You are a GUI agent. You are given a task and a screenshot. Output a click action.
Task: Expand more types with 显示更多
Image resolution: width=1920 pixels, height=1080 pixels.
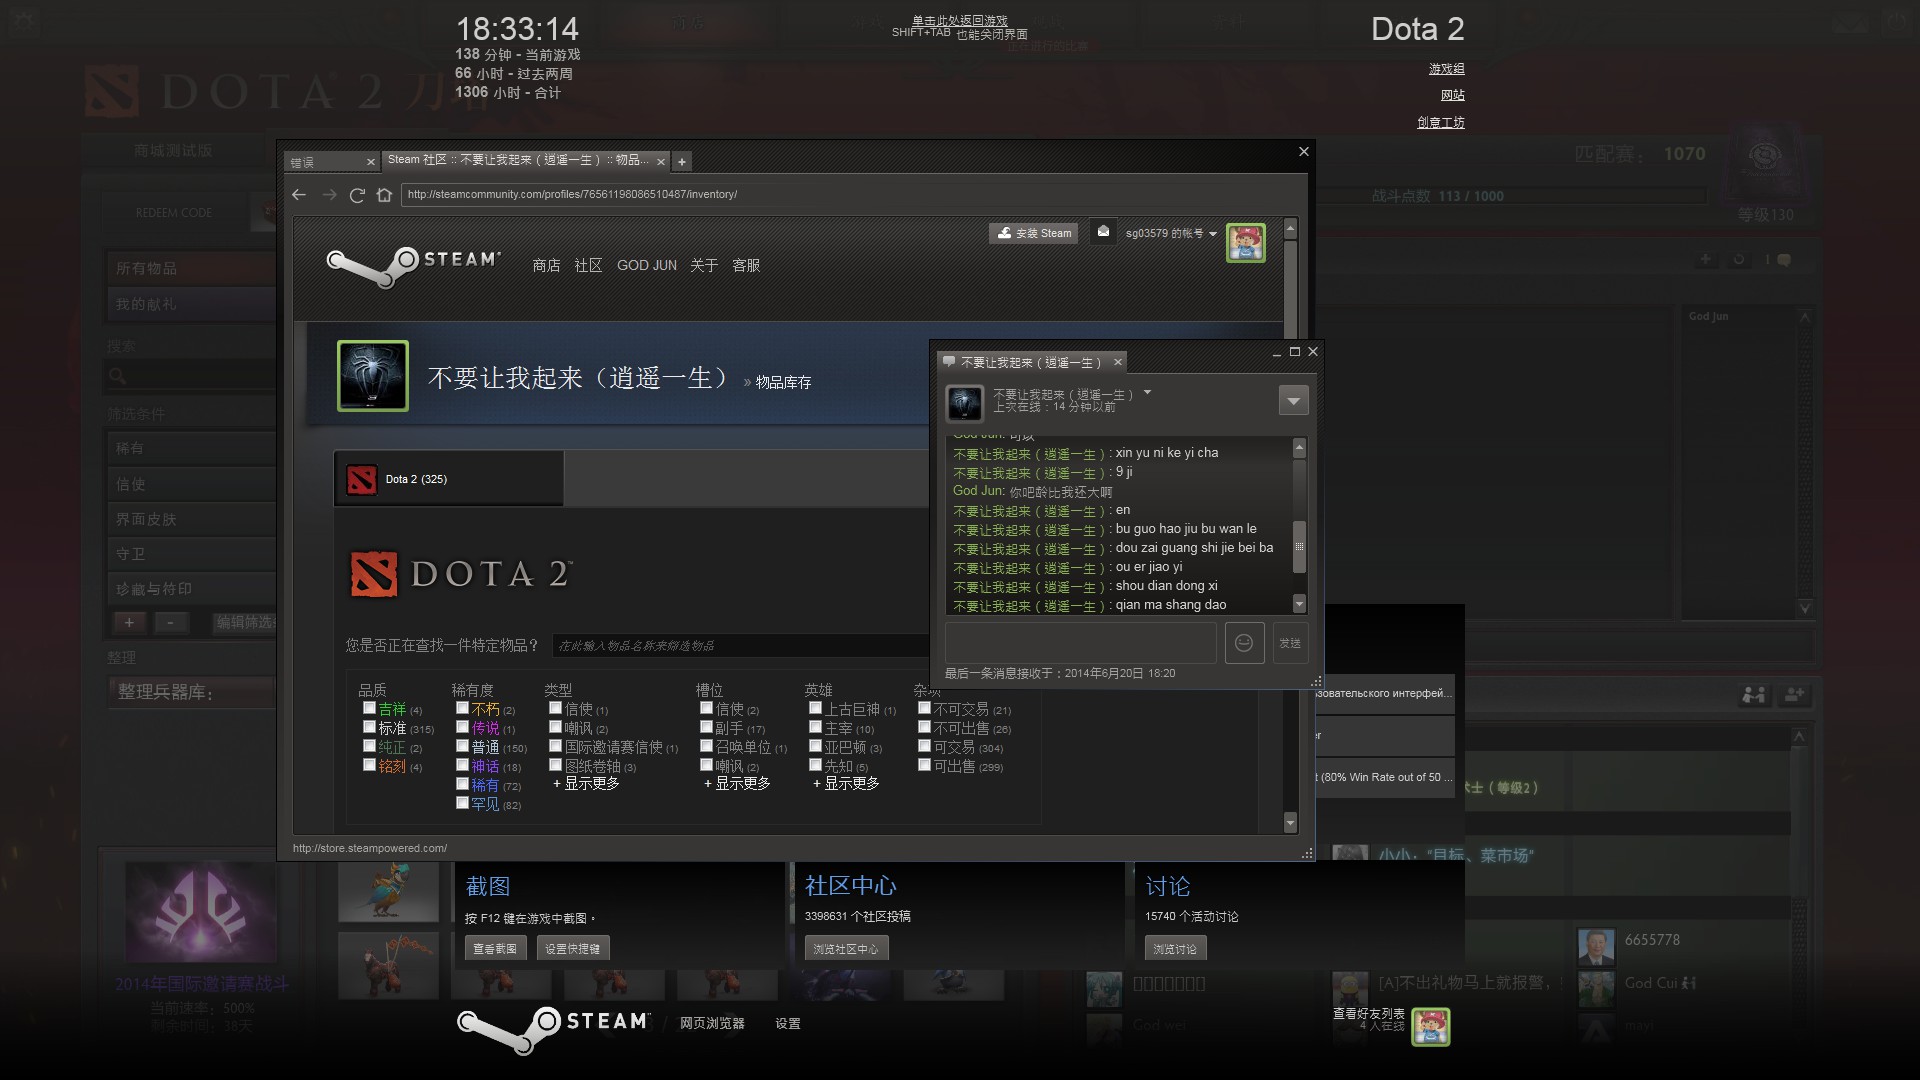click(x=587, y=784)
